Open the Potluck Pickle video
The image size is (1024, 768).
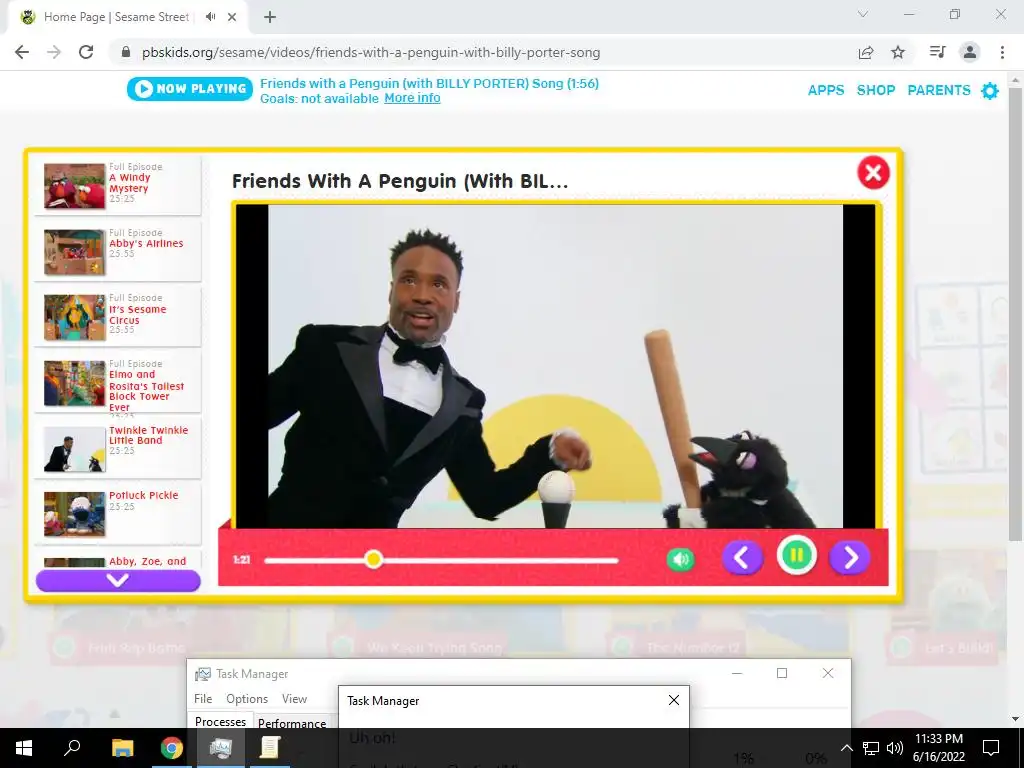pos(118,515)
